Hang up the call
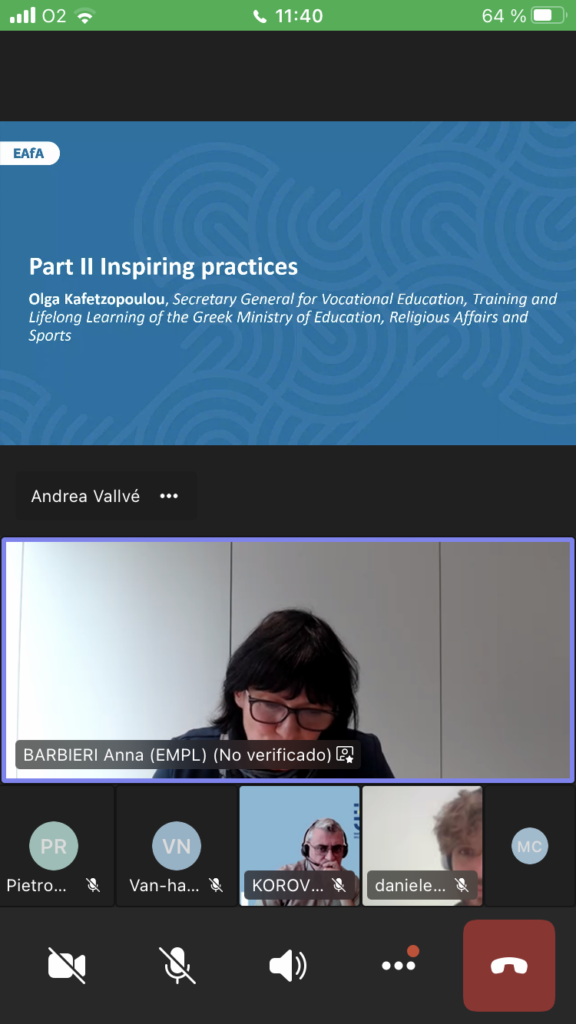Viewport: 576px width, 1024px height. [x=509, y=965]
